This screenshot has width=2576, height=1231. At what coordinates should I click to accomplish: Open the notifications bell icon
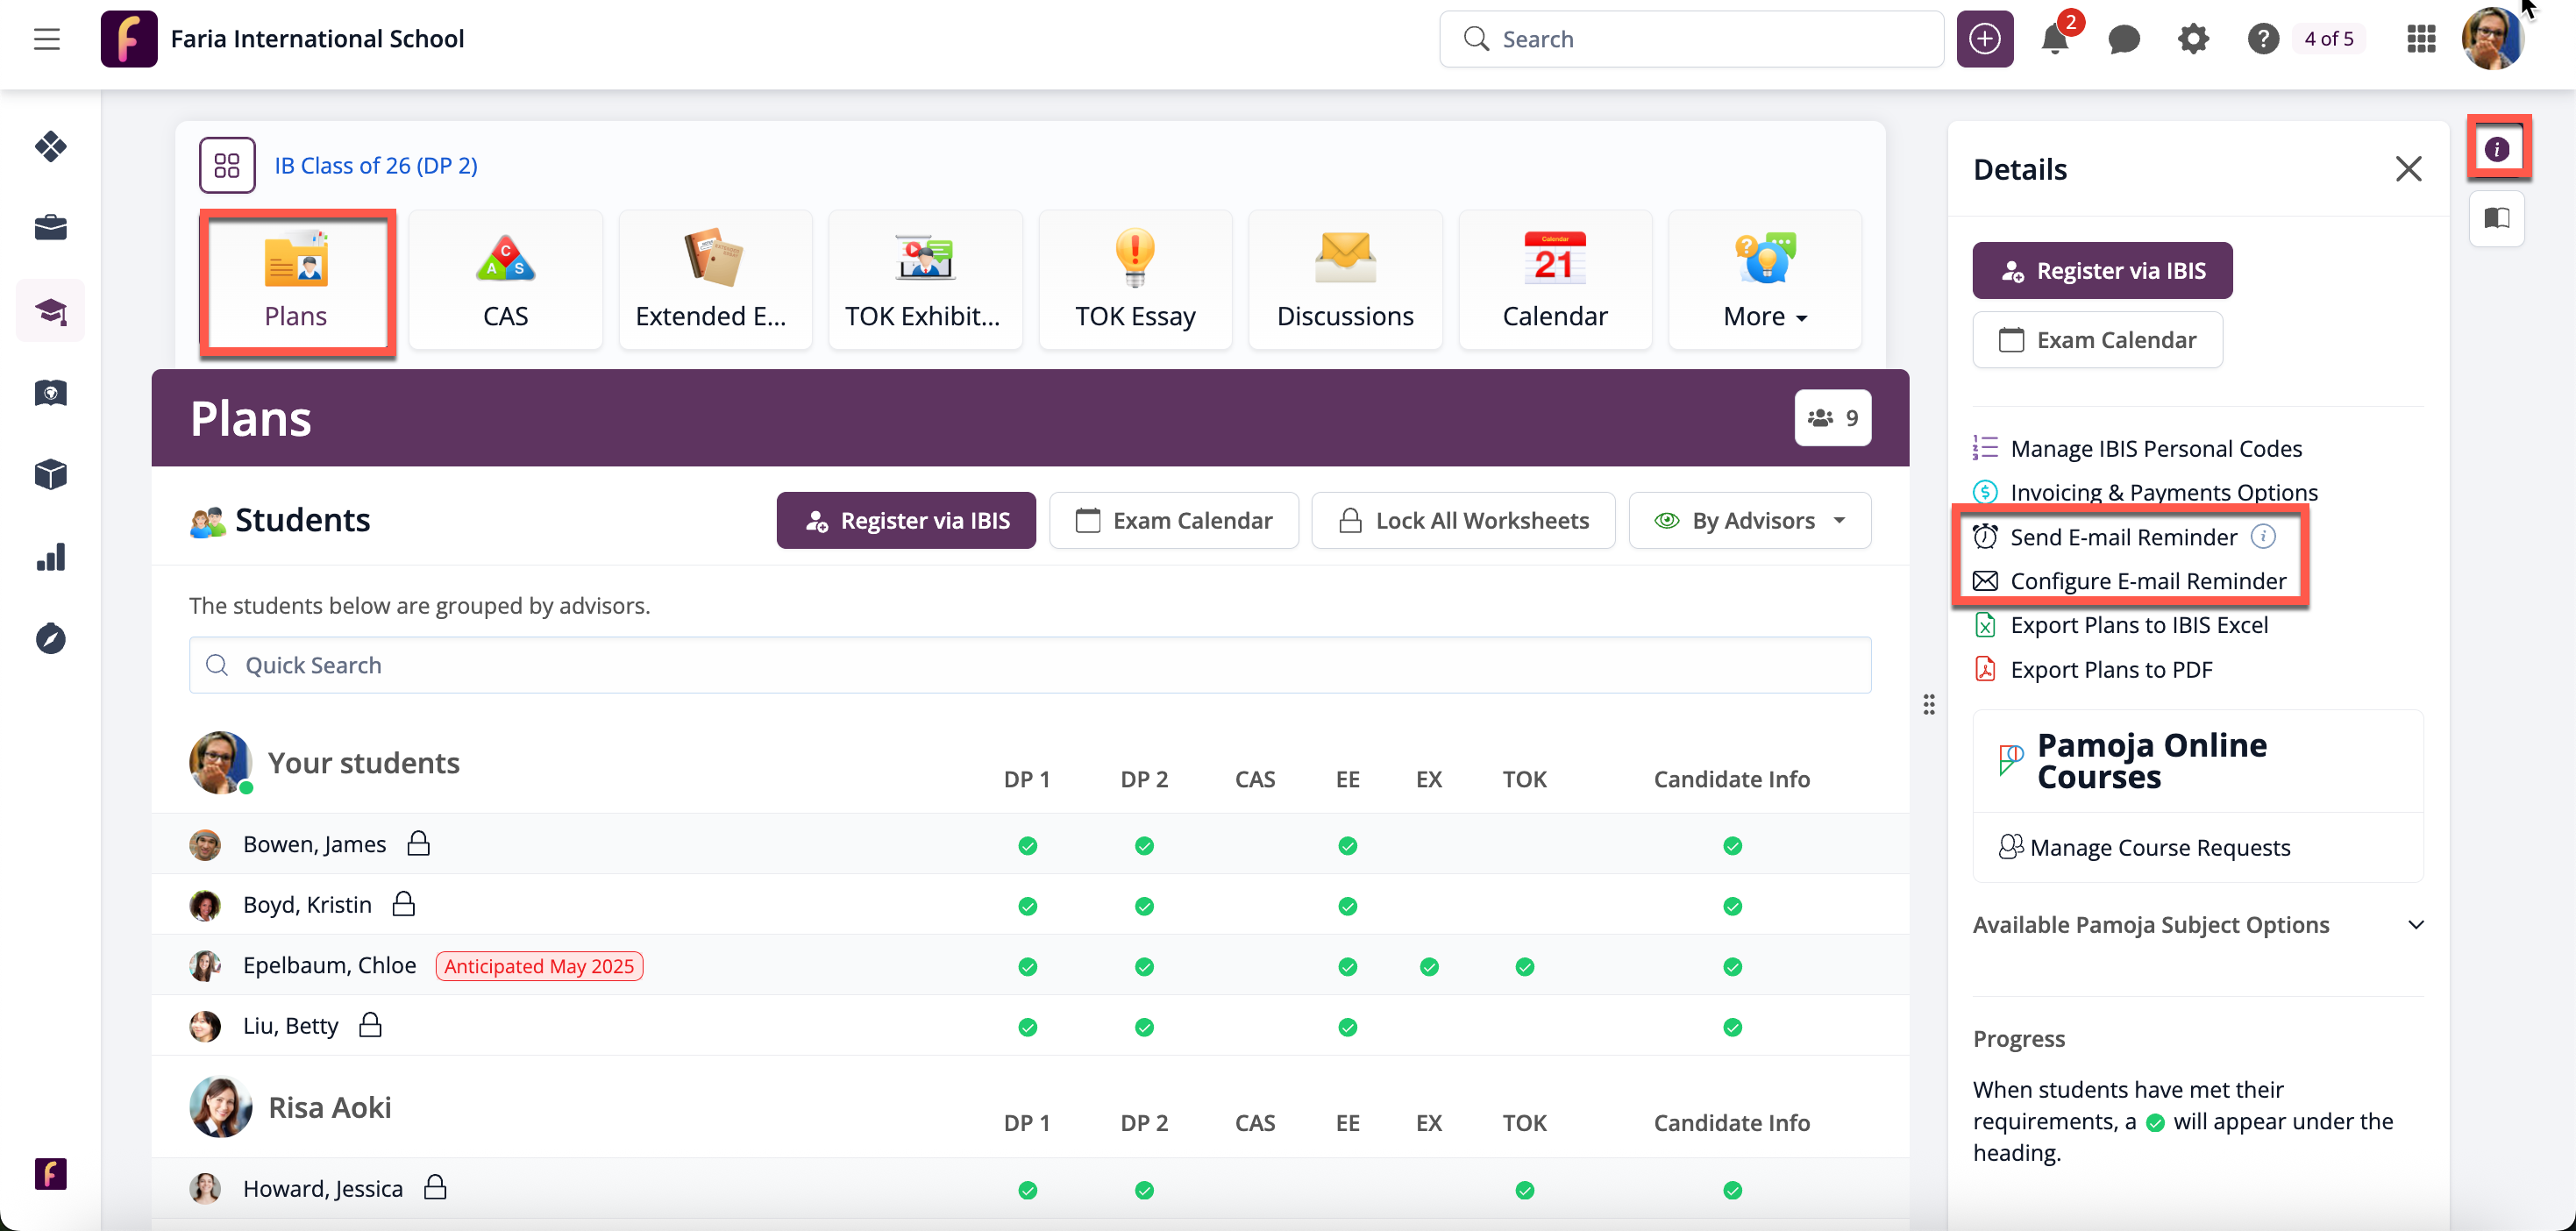click(2054, 40)
